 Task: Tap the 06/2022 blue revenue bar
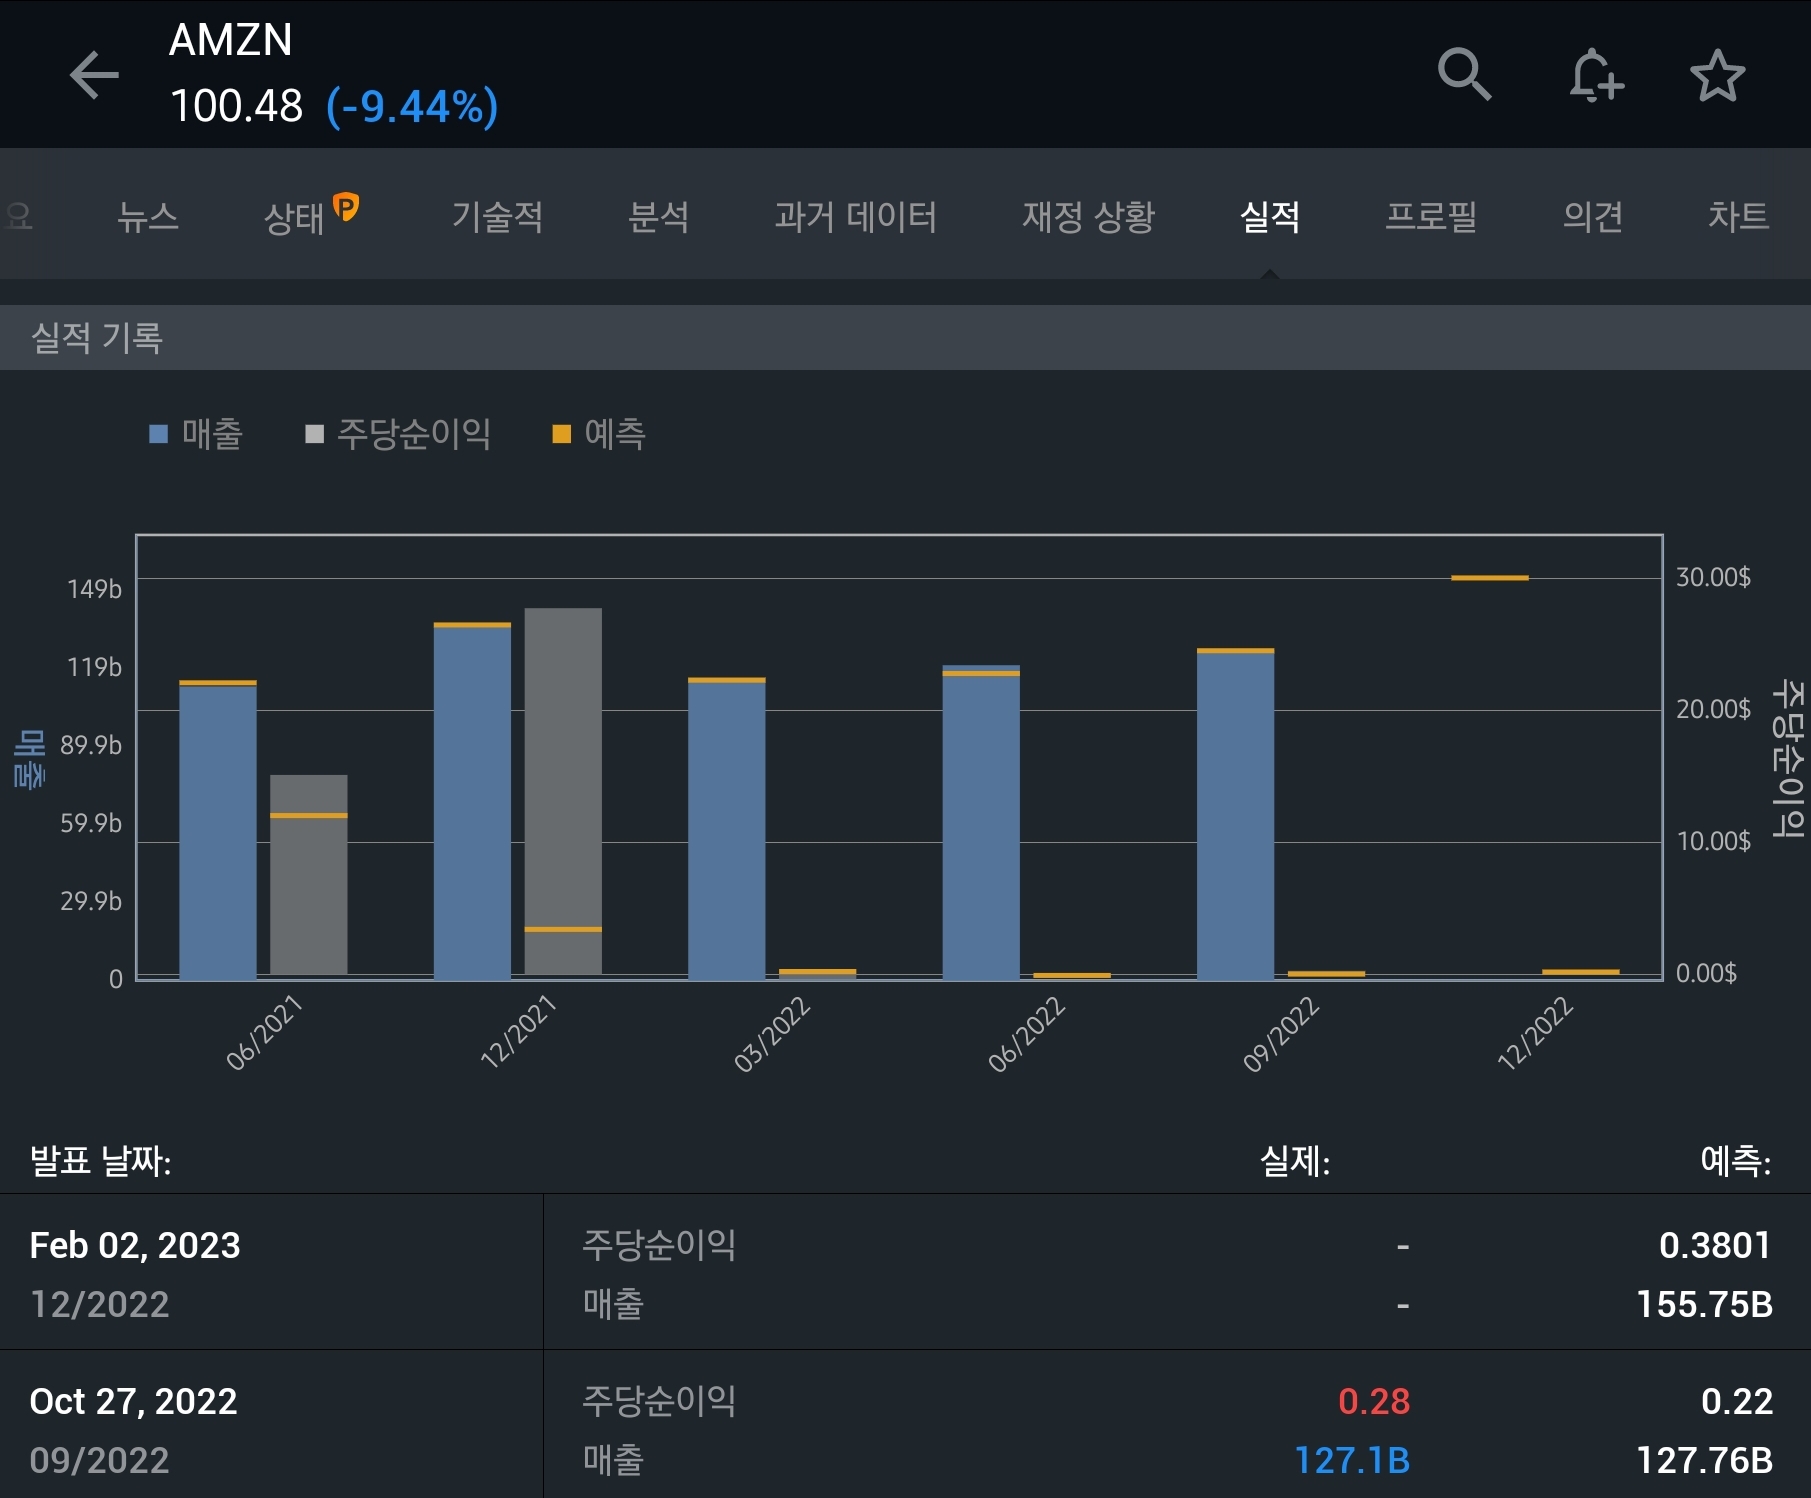pyautogui.click(x=981, y=822)
